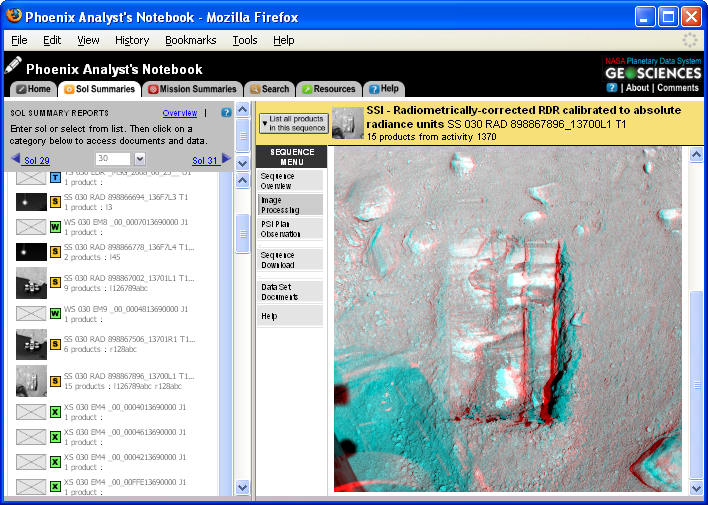Go to next sol using right arrow
The height and width of the screenshot is (505, 708).
[226, 160]
